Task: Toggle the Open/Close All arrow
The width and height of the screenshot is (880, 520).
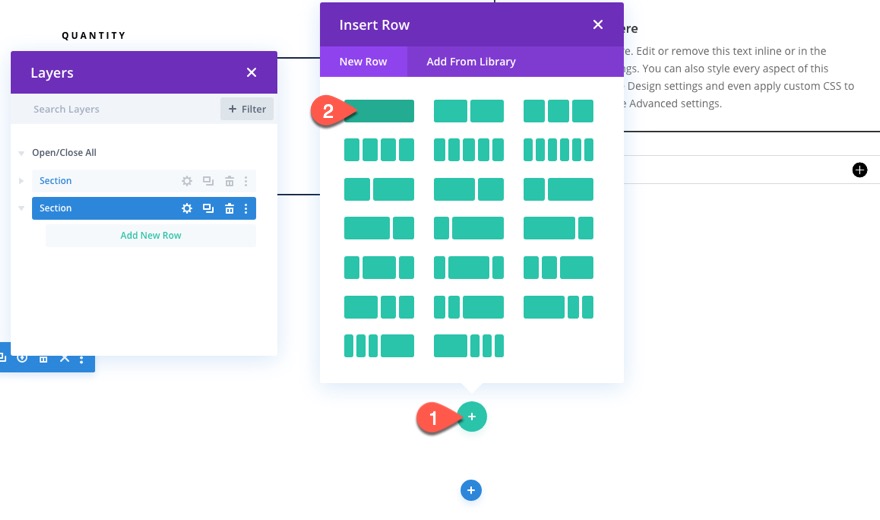Action: (x=22, y=153)
